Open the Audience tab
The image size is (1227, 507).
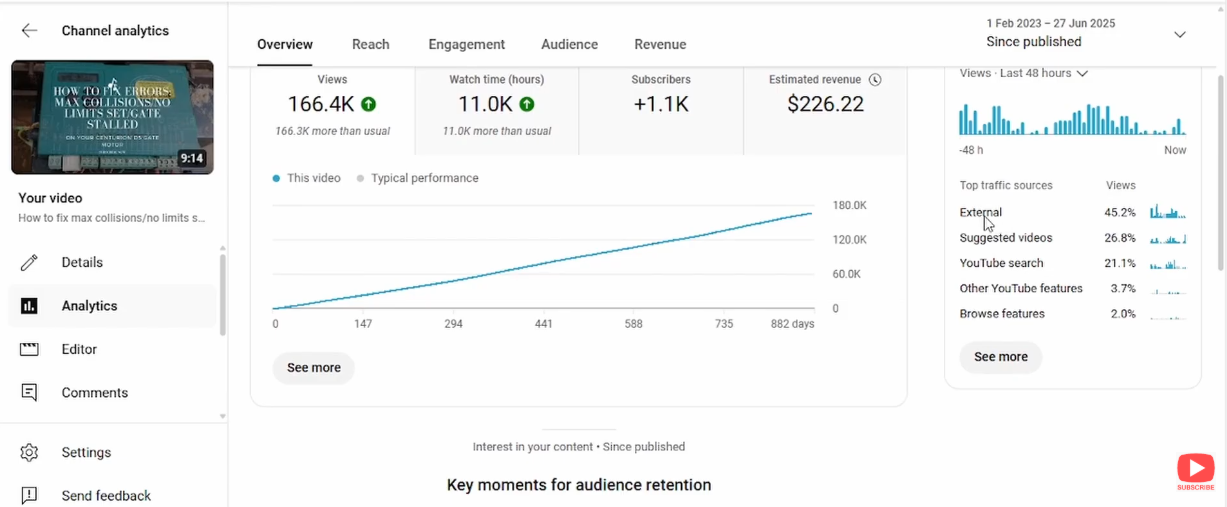point(569,44)
